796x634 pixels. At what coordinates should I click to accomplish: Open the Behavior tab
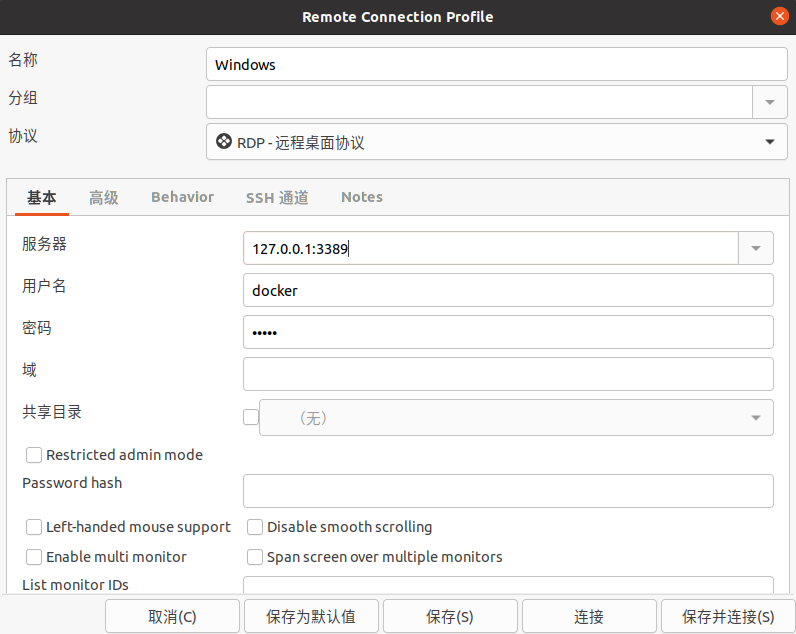tap(182, 197)
